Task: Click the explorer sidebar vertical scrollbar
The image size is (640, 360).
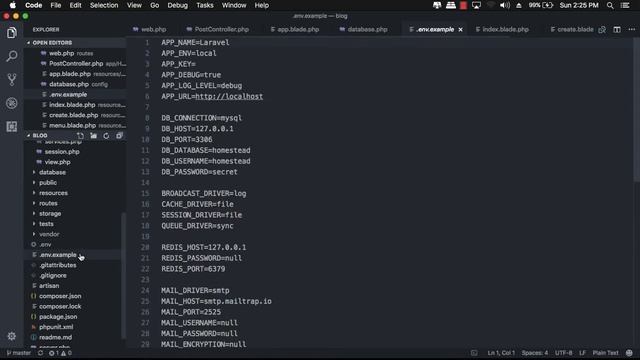Action: 124,276
